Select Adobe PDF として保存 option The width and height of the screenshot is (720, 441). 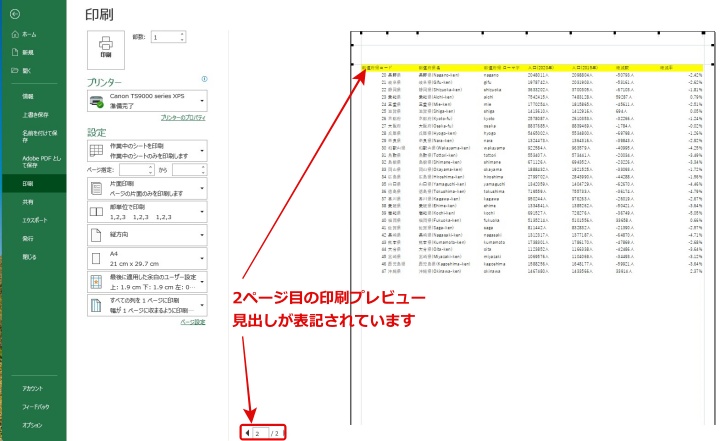[x=41, y=161]
